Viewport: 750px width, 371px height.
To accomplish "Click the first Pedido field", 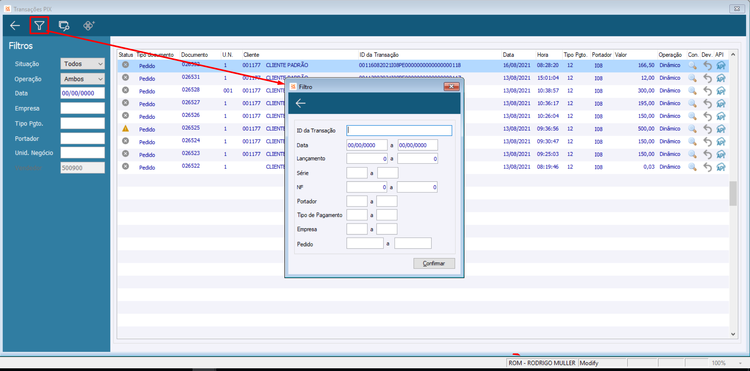I will click(365, 243).
